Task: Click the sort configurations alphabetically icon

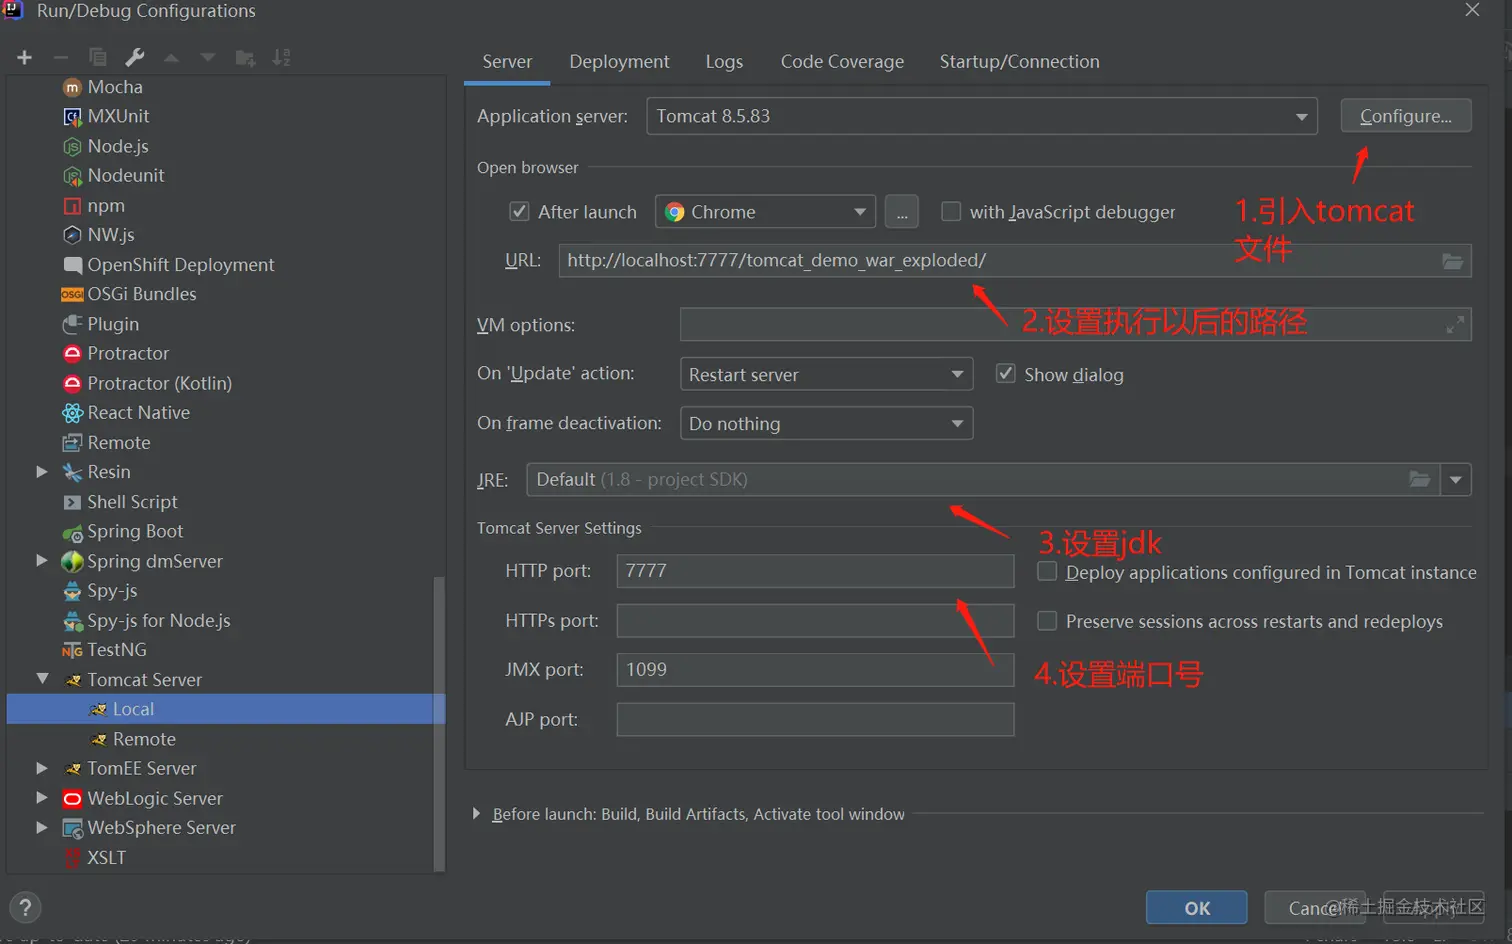Action: tap(282, 58)
